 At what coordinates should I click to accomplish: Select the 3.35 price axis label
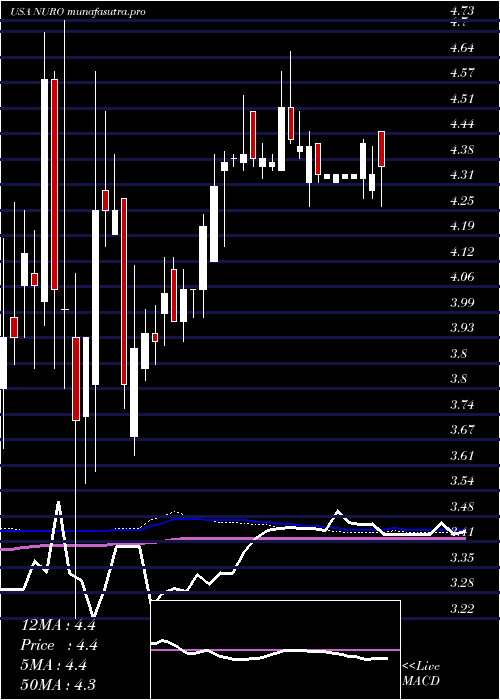point(461,558)
